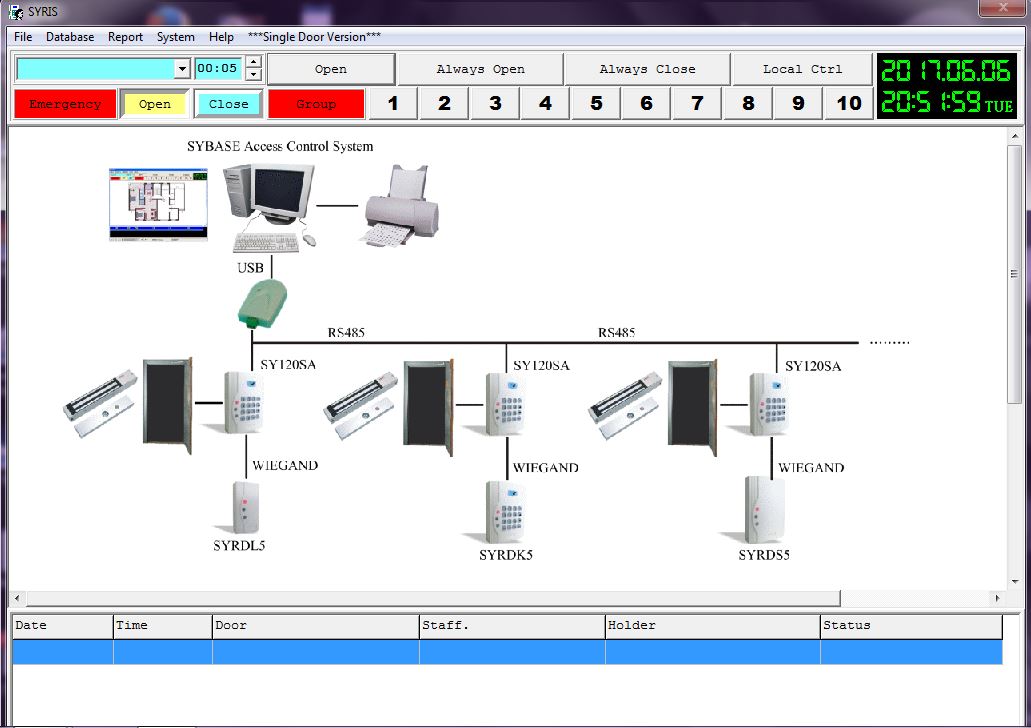This screenshot has width=1031, height=728.
Task: Decrease the time with the spinner down arrow
Action: [254, 74]
